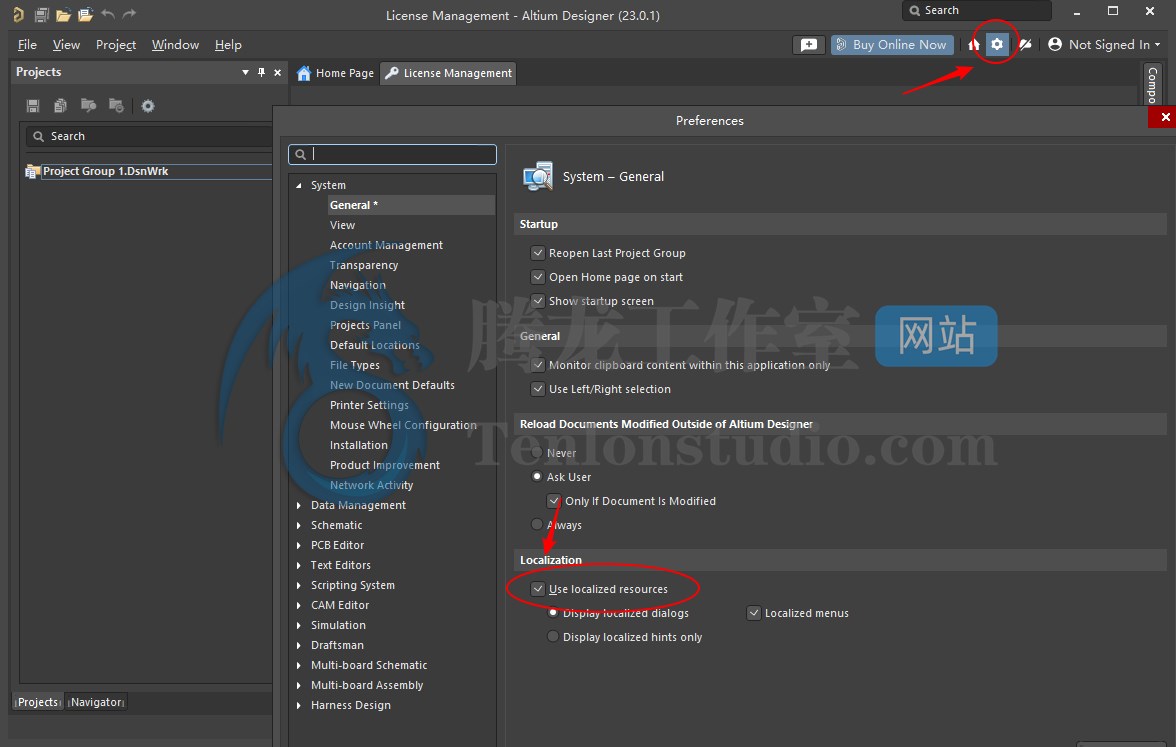The height and width of the screenshot is (747, 1176).
Task: Expand the Simulation tree node
Action: 298,626
